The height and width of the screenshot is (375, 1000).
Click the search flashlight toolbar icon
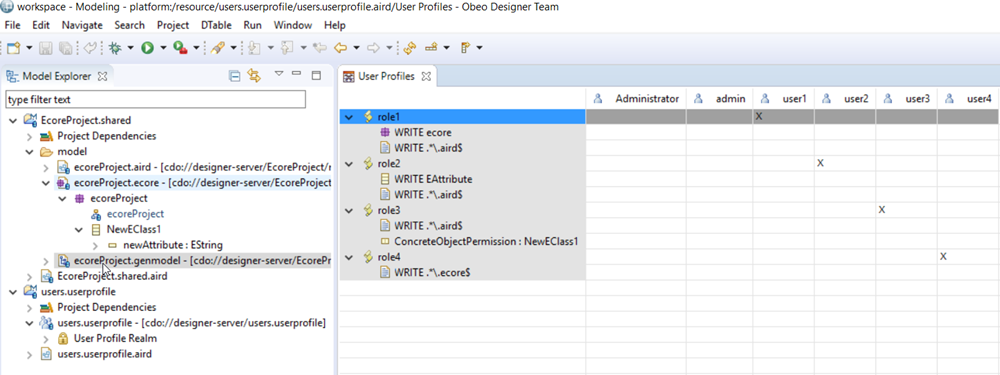click(217, 47)
